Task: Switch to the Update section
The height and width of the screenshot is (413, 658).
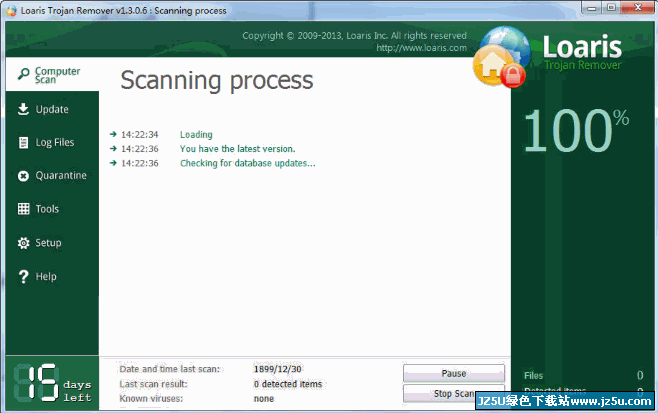Action: (52, 109)
